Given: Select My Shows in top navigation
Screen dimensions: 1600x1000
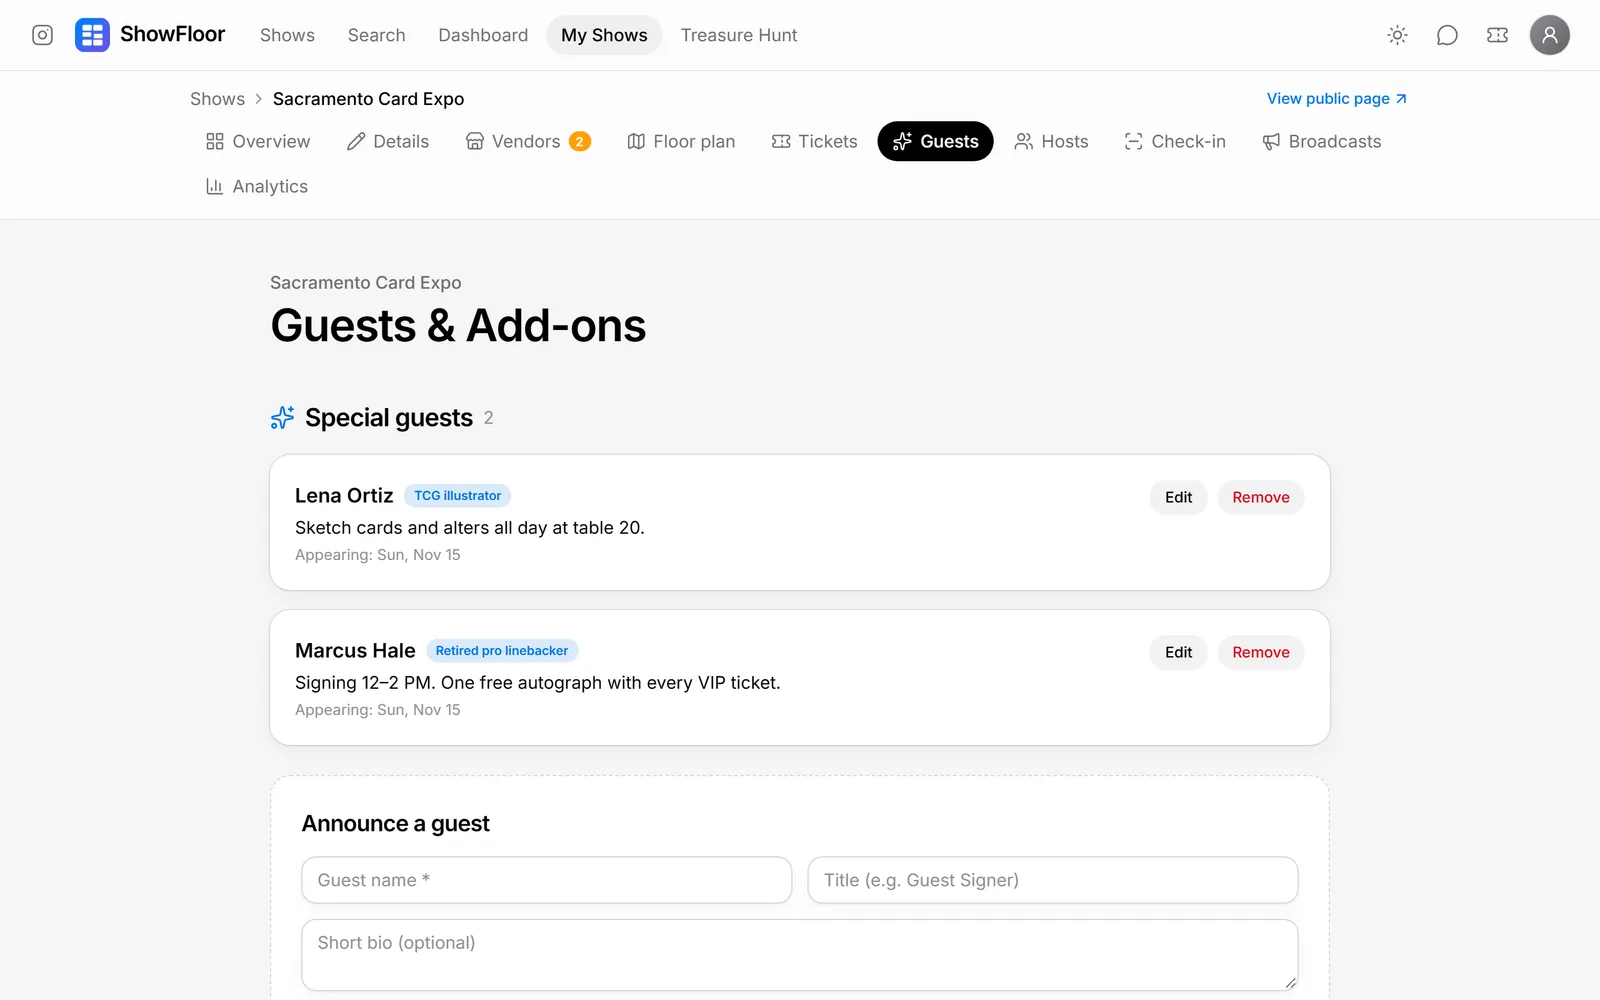Looking at the screenshot, I should coord(604,35).
